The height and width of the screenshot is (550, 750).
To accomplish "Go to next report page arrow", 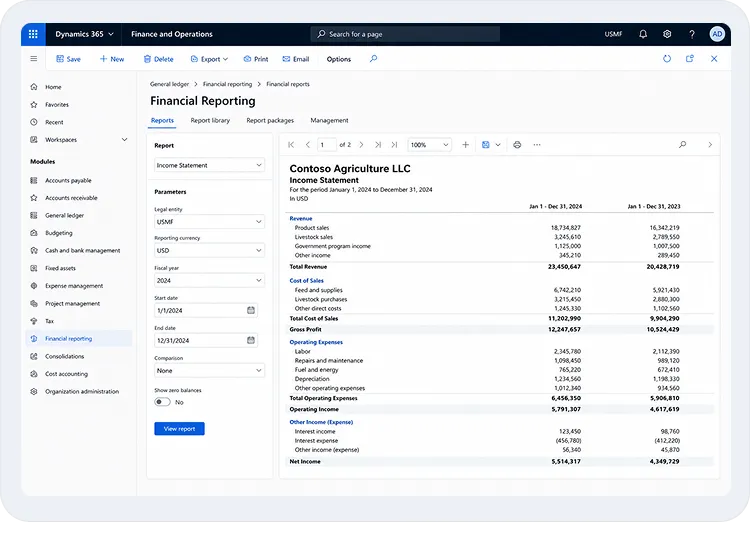I will click(x=361, y=144).
